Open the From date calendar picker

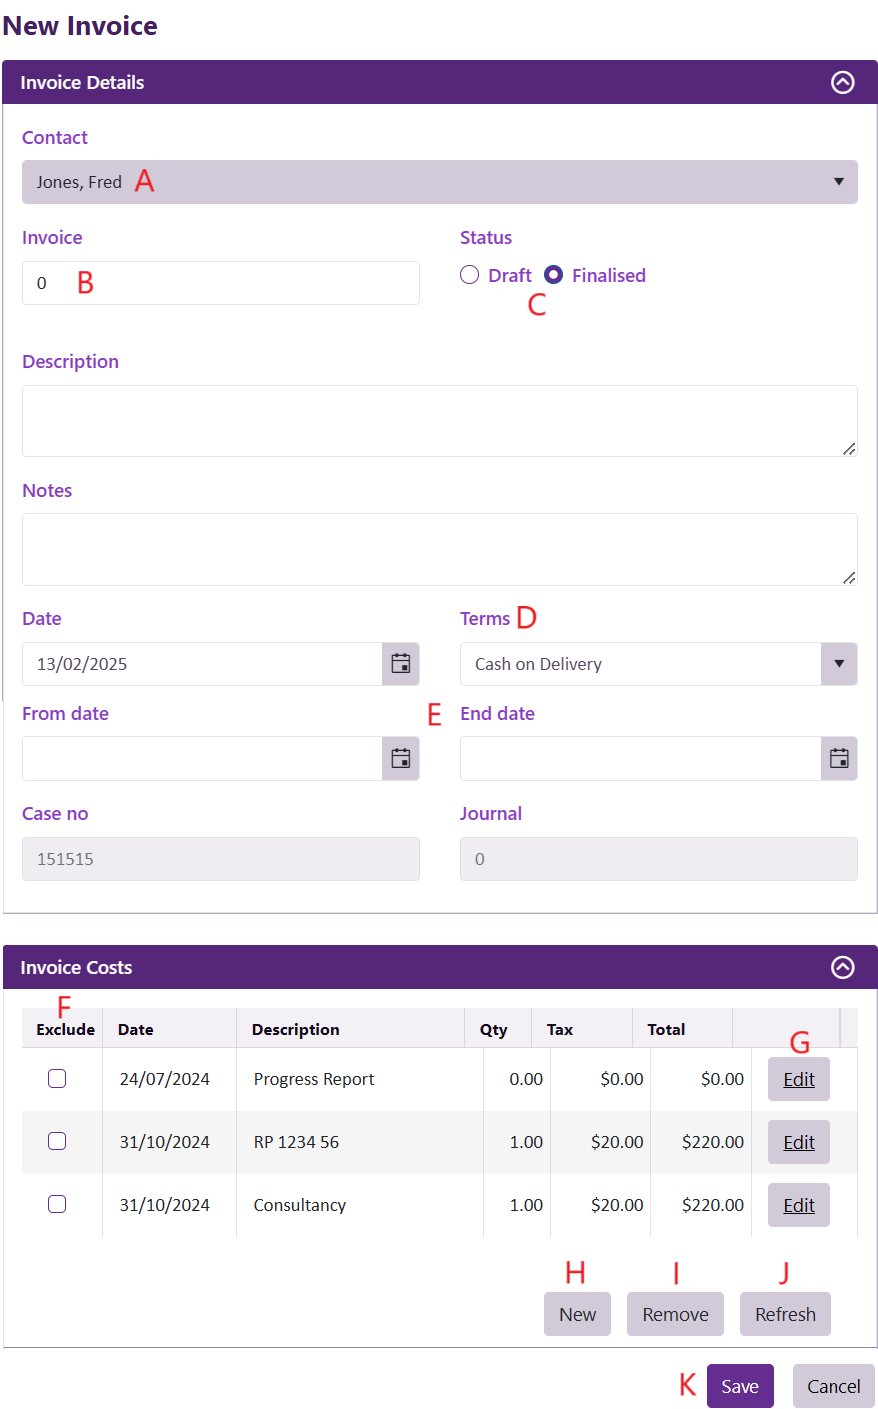400,759
